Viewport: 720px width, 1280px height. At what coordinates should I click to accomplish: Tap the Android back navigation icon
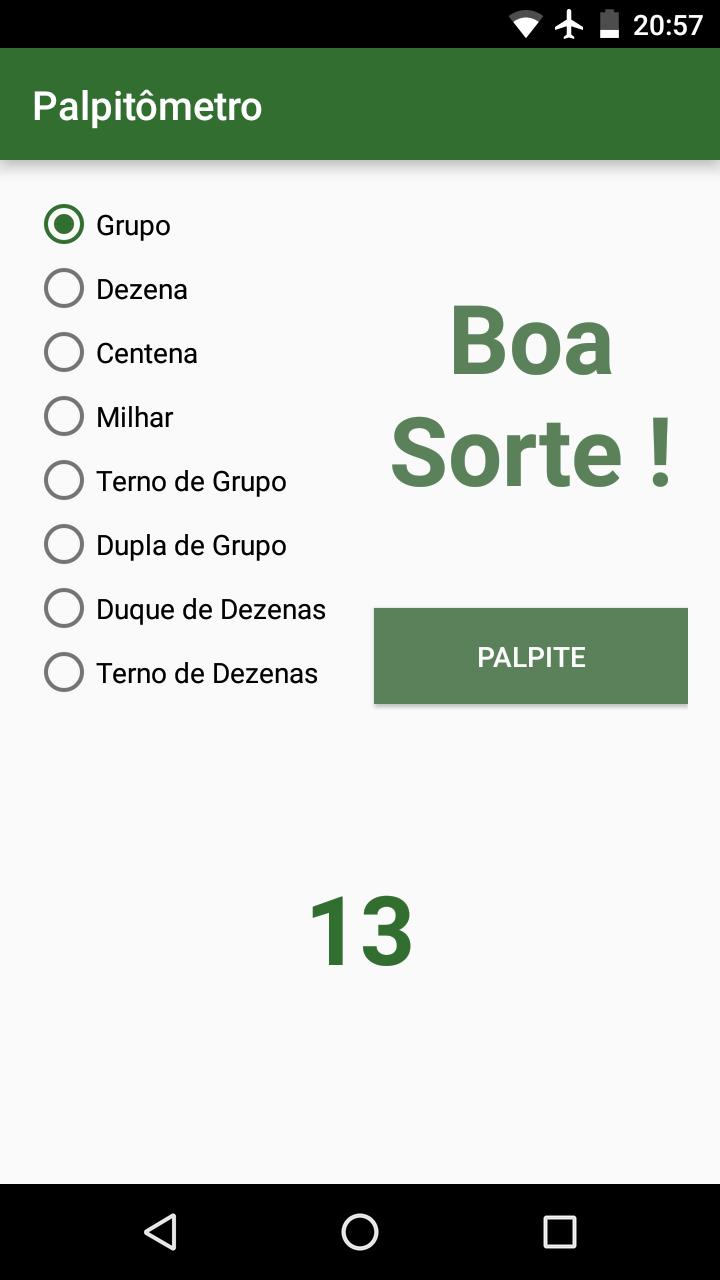tap(160, 1232)
